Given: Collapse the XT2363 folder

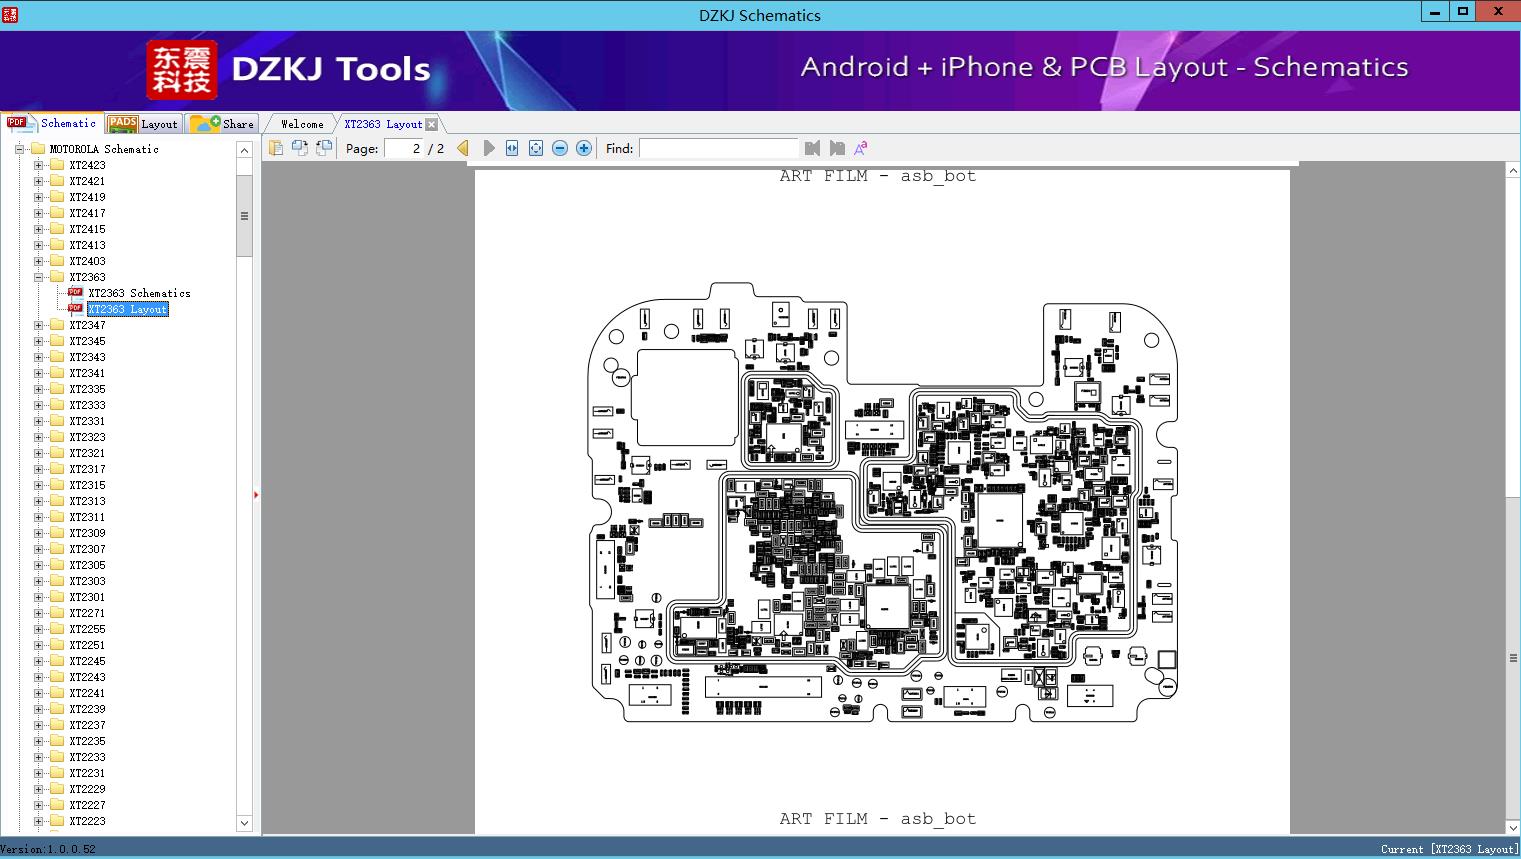Looking at the screenshot, I should coord(38,277).
